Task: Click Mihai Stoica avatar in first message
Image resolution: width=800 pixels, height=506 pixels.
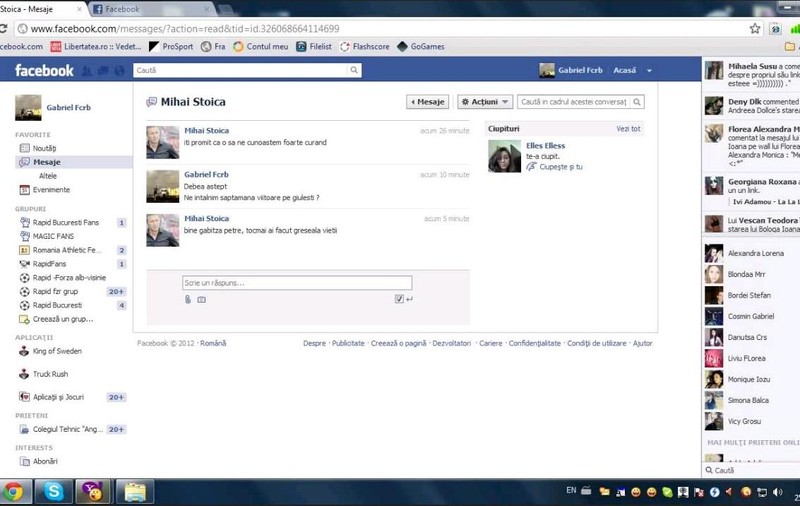Action: [x=163, y=142]
